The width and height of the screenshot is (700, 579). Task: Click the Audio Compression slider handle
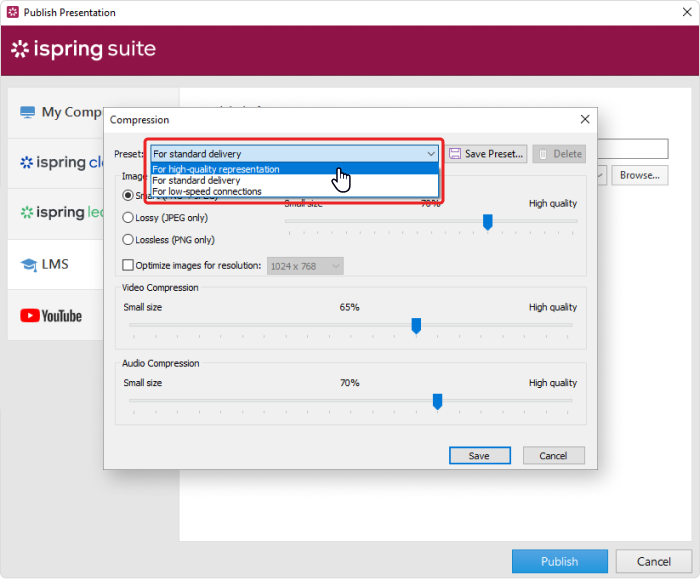pos(438,401)
